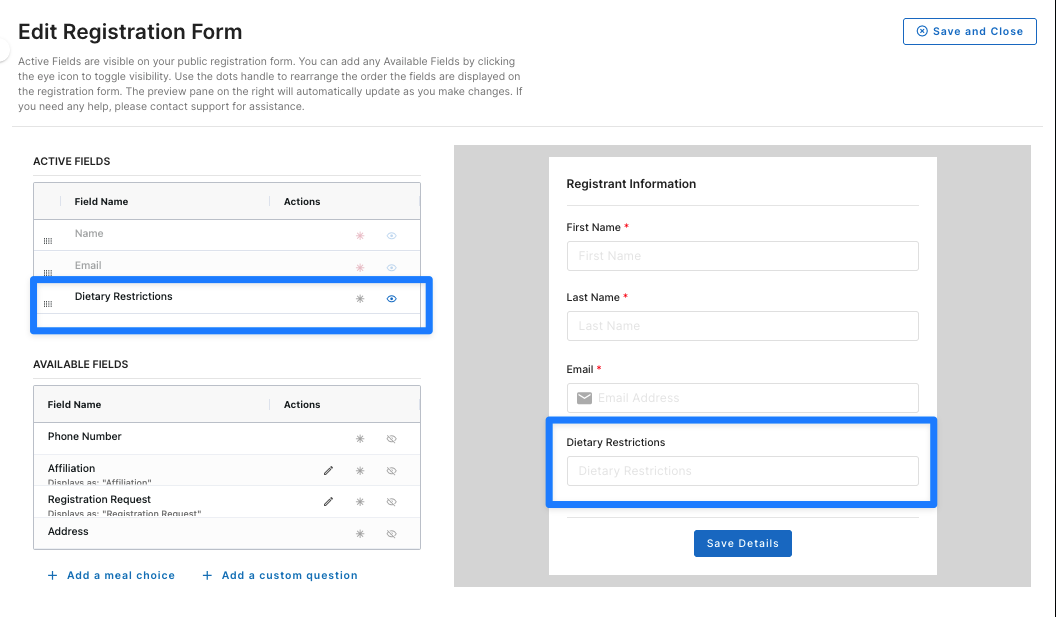Show the Address field via the eye icon
Viewport: 1056px width, 617px height.
coord(391,533)
